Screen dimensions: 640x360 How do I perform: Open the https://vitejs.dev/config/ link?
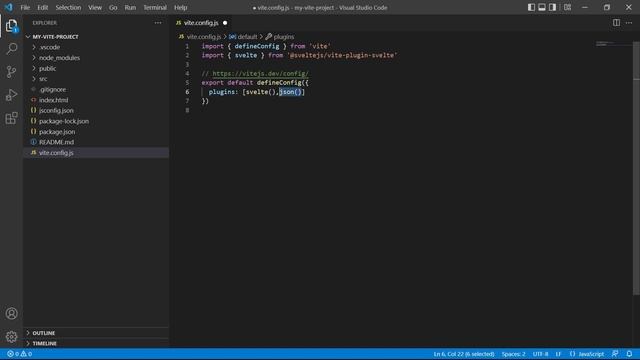tap(260, 73)
